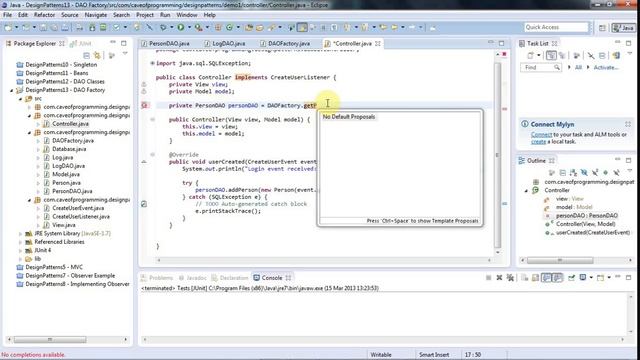Close the Connect Mylyn notification
640x360 pixels.
pyautogui.click(x=628, y=124)
